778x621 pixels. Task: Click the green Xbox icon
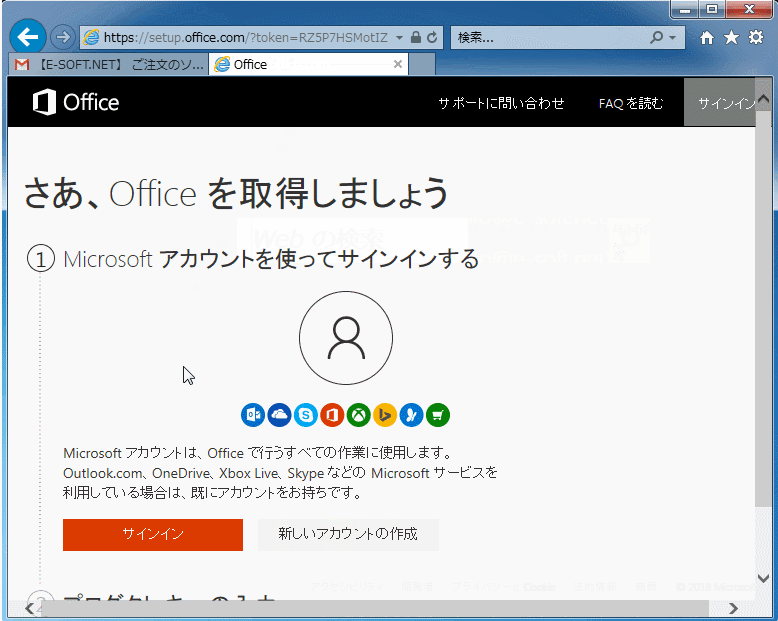pos(359,415)
